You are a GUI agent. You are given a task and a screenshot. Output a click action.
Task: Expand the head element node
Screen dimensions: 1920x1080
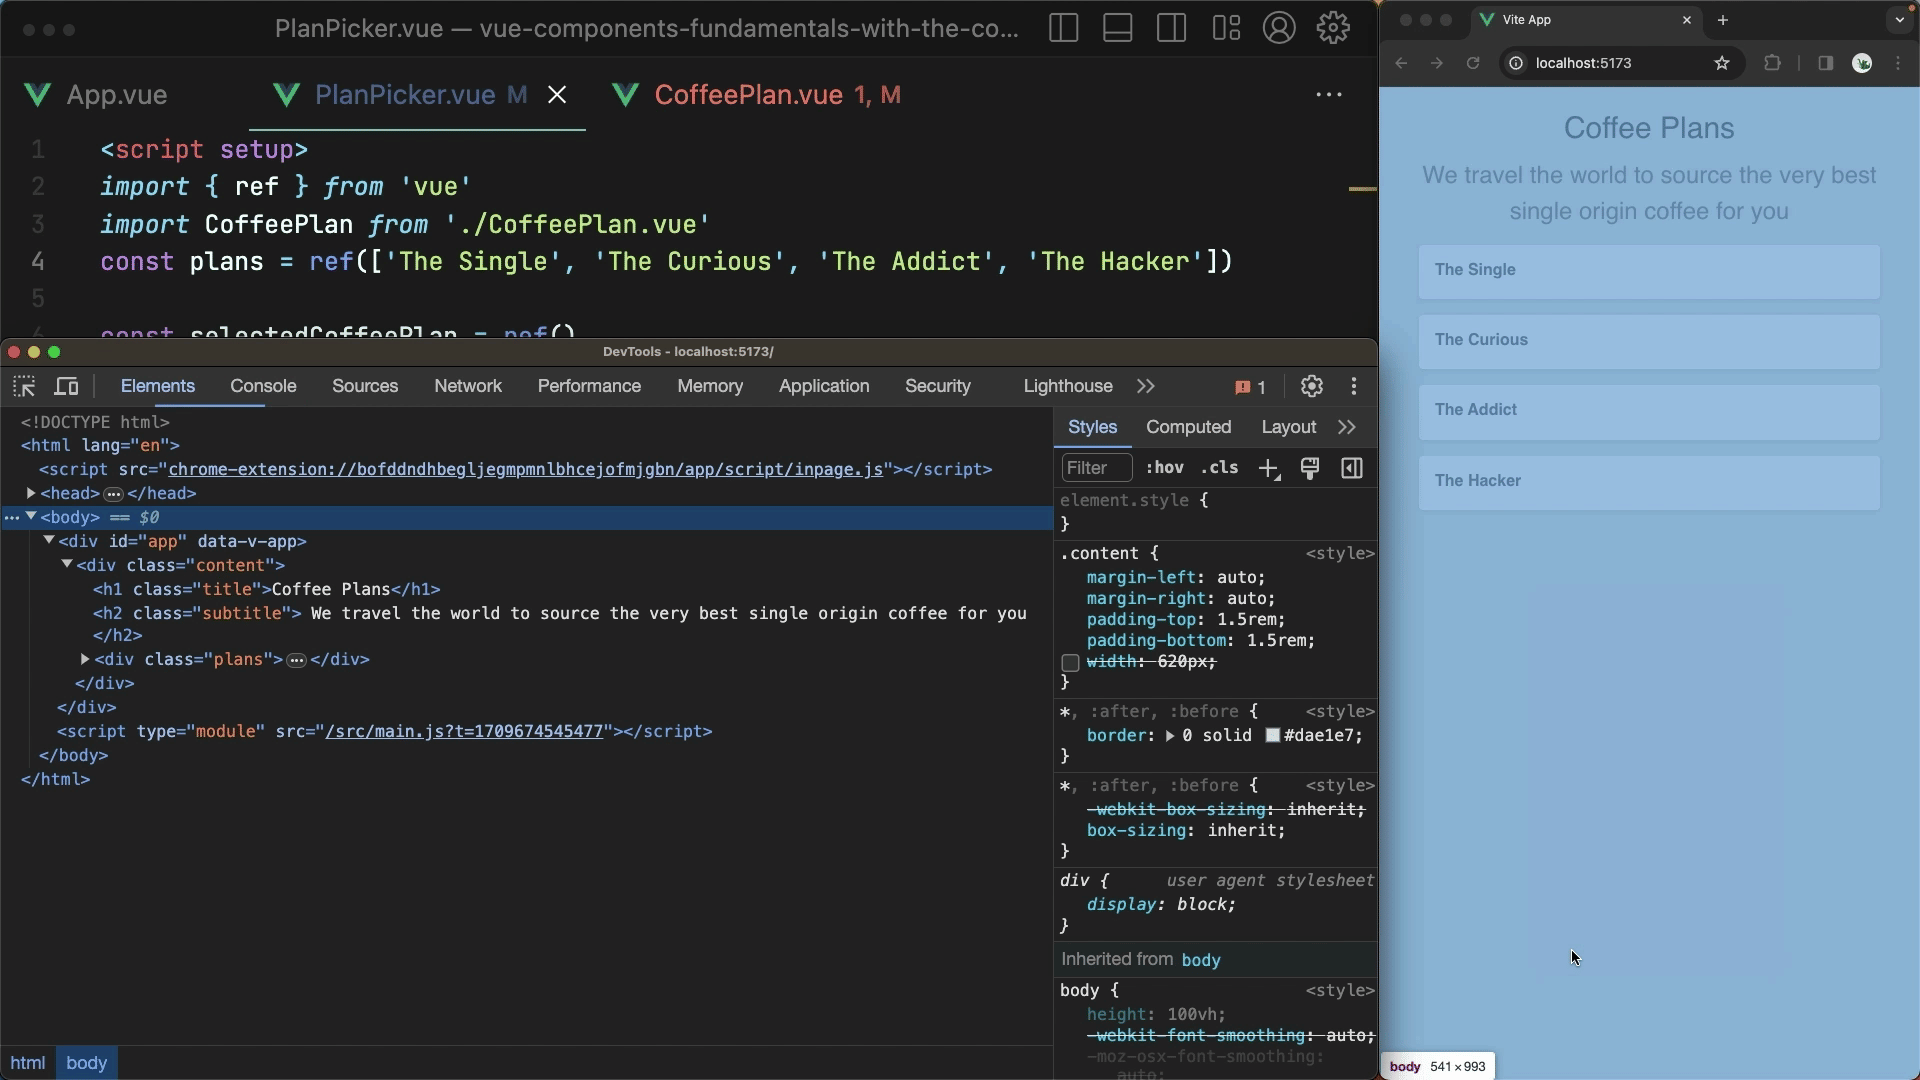(31, 493)
